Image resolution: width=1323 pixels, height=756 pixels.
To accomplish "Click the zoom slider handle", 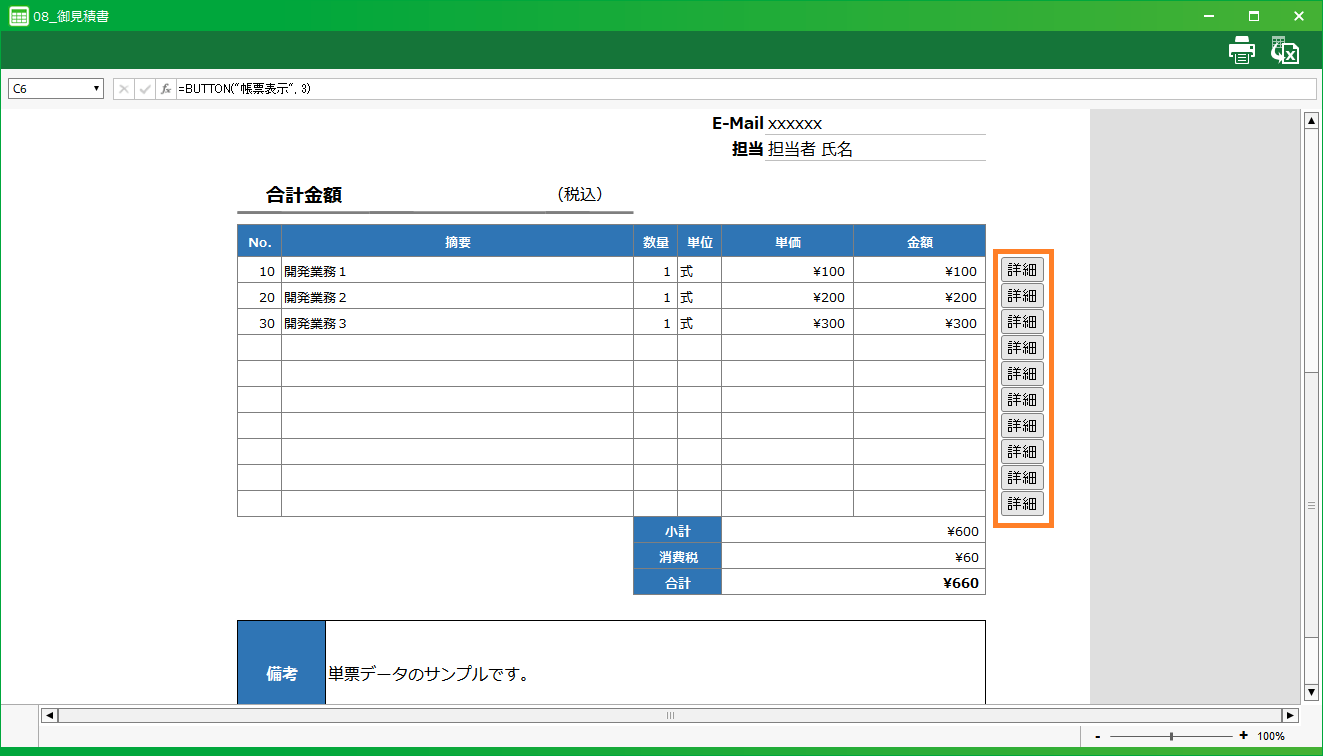I will 1171,736.
